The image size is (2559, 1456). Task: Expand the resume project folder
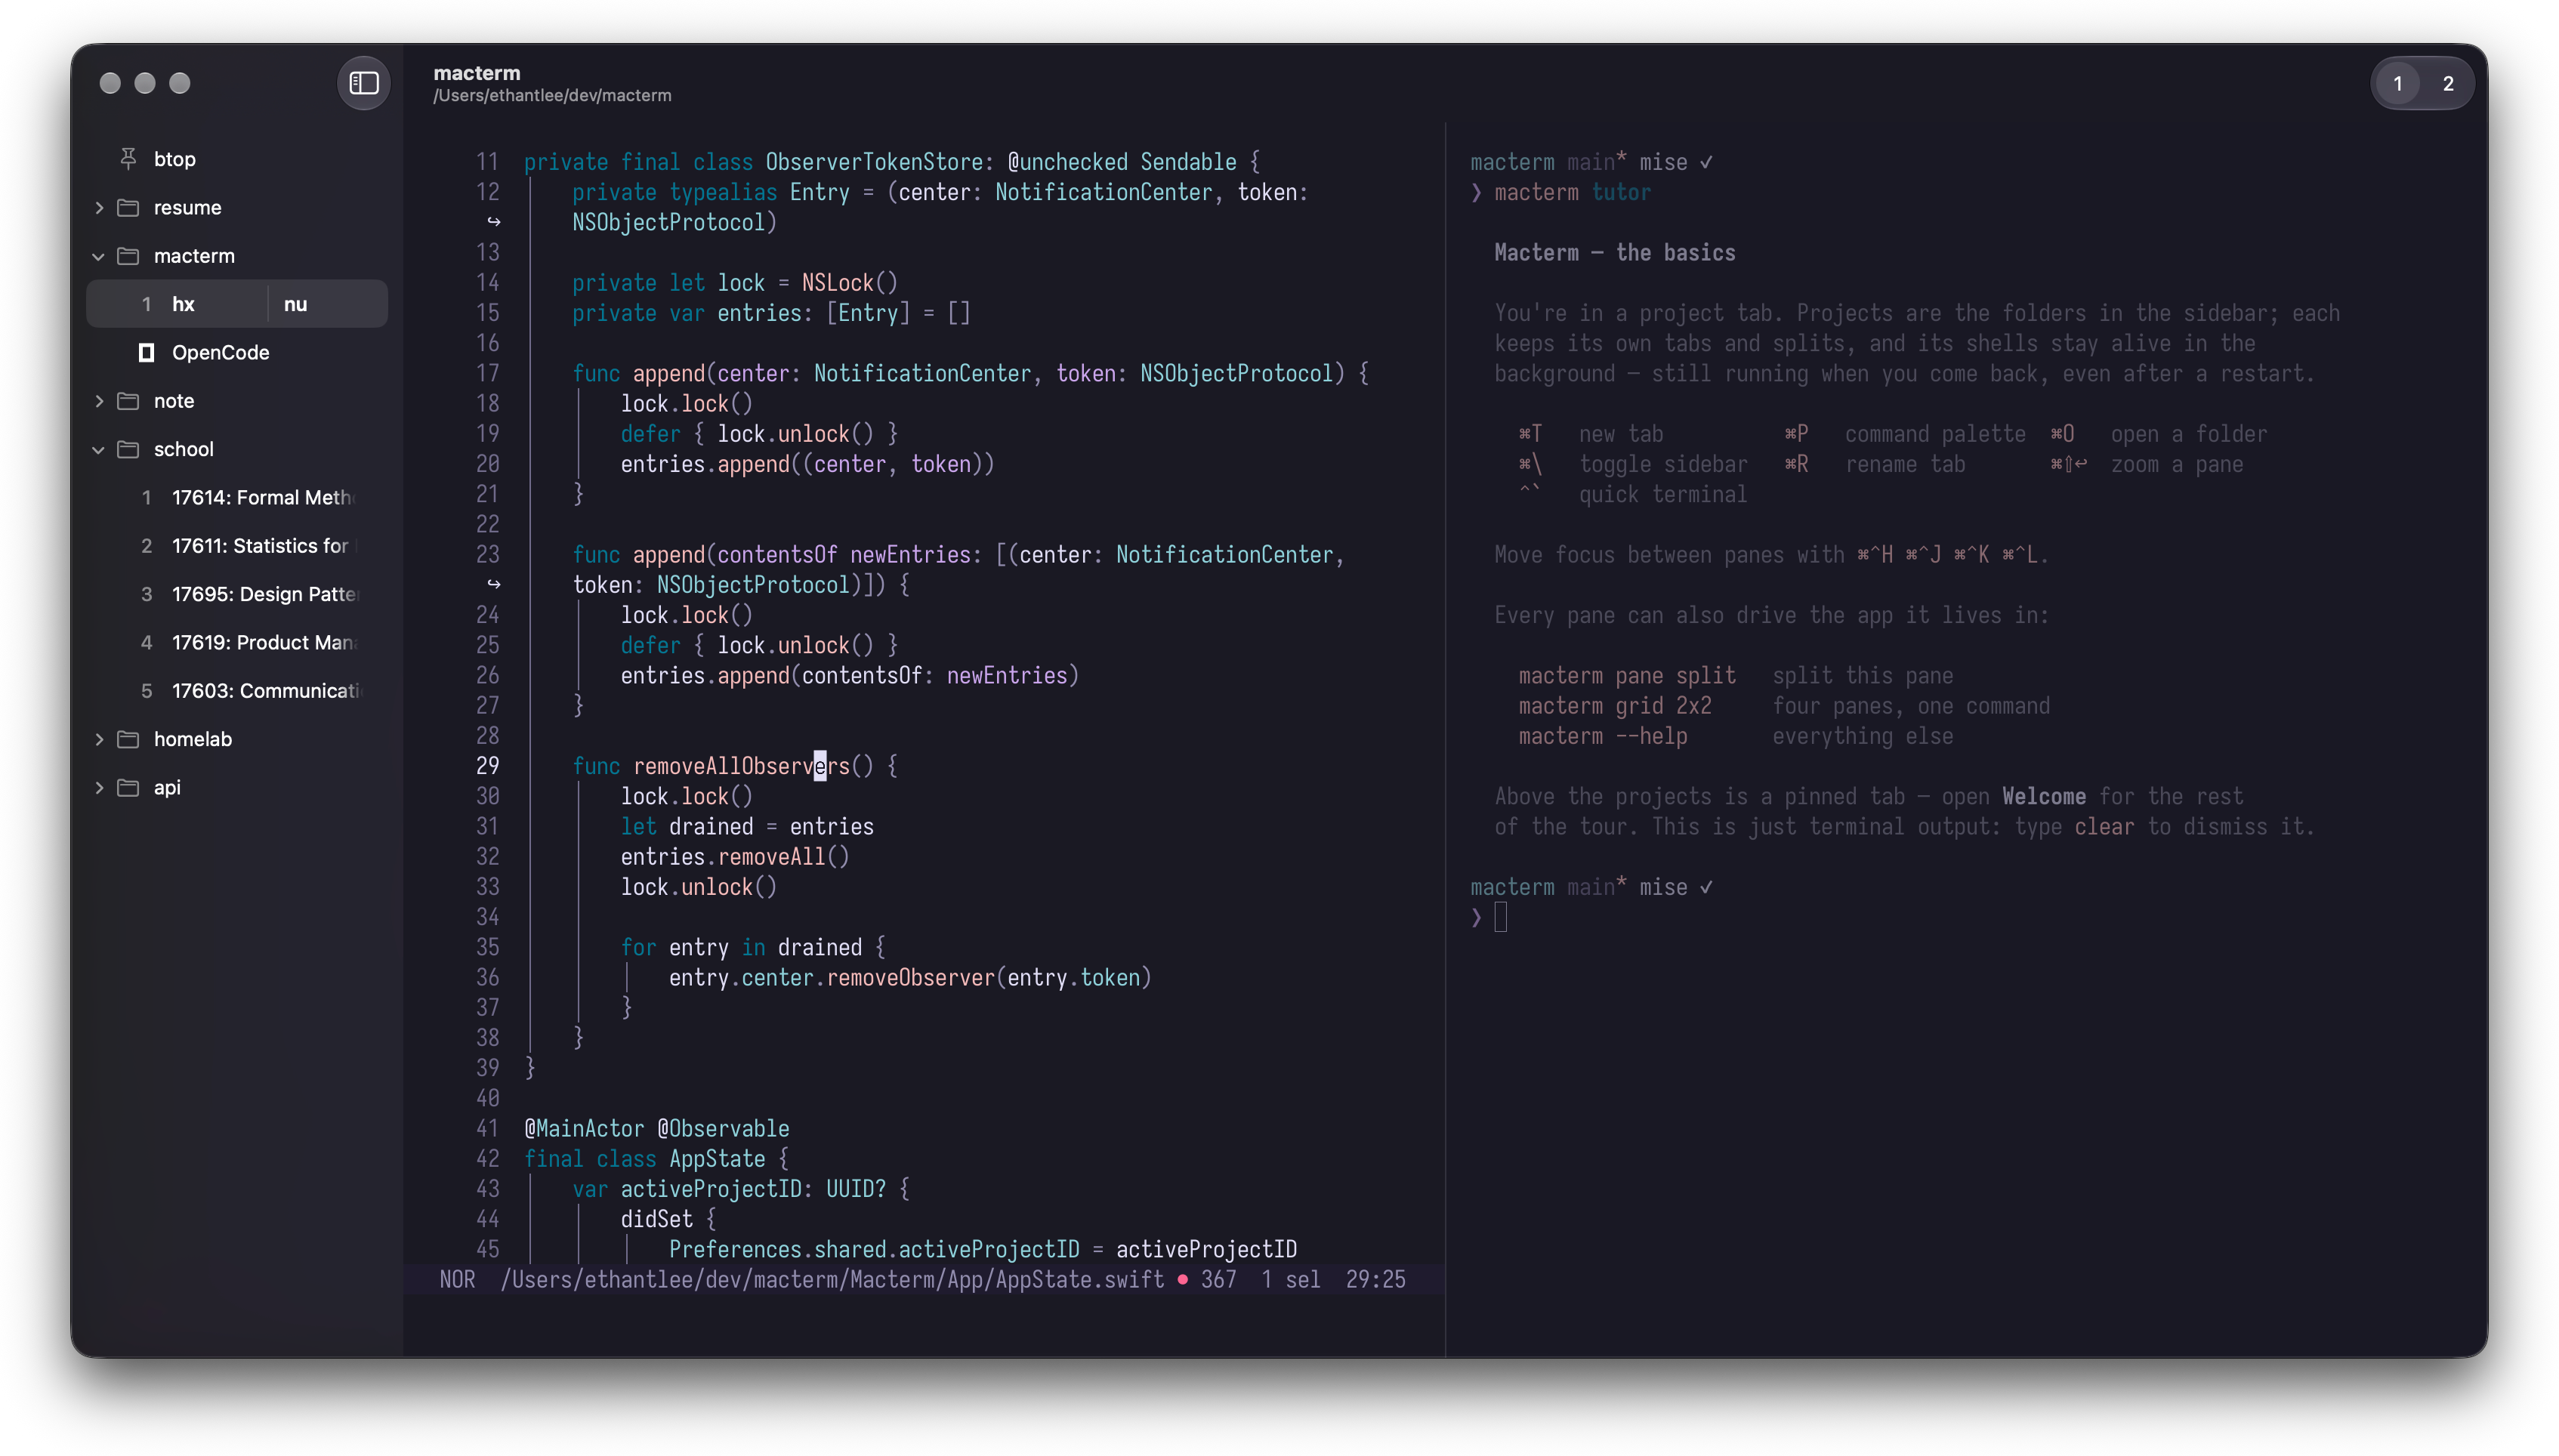click(99, 207)
